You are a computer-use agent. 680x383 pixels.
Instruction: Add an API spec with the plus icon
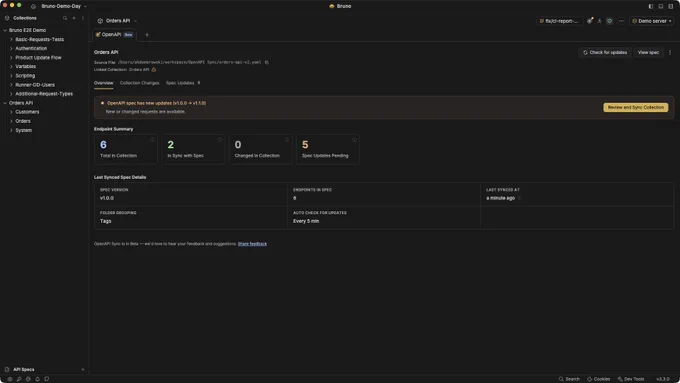coord(83,370)
